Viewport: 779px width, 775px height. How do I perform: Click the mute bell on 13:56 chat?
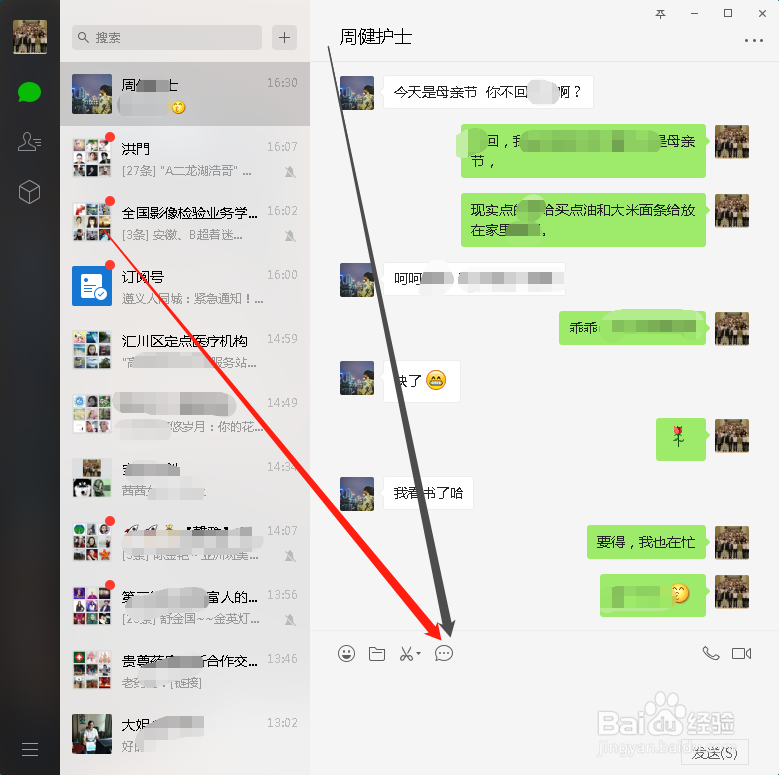pyautogui.click(x=290, y=620)
